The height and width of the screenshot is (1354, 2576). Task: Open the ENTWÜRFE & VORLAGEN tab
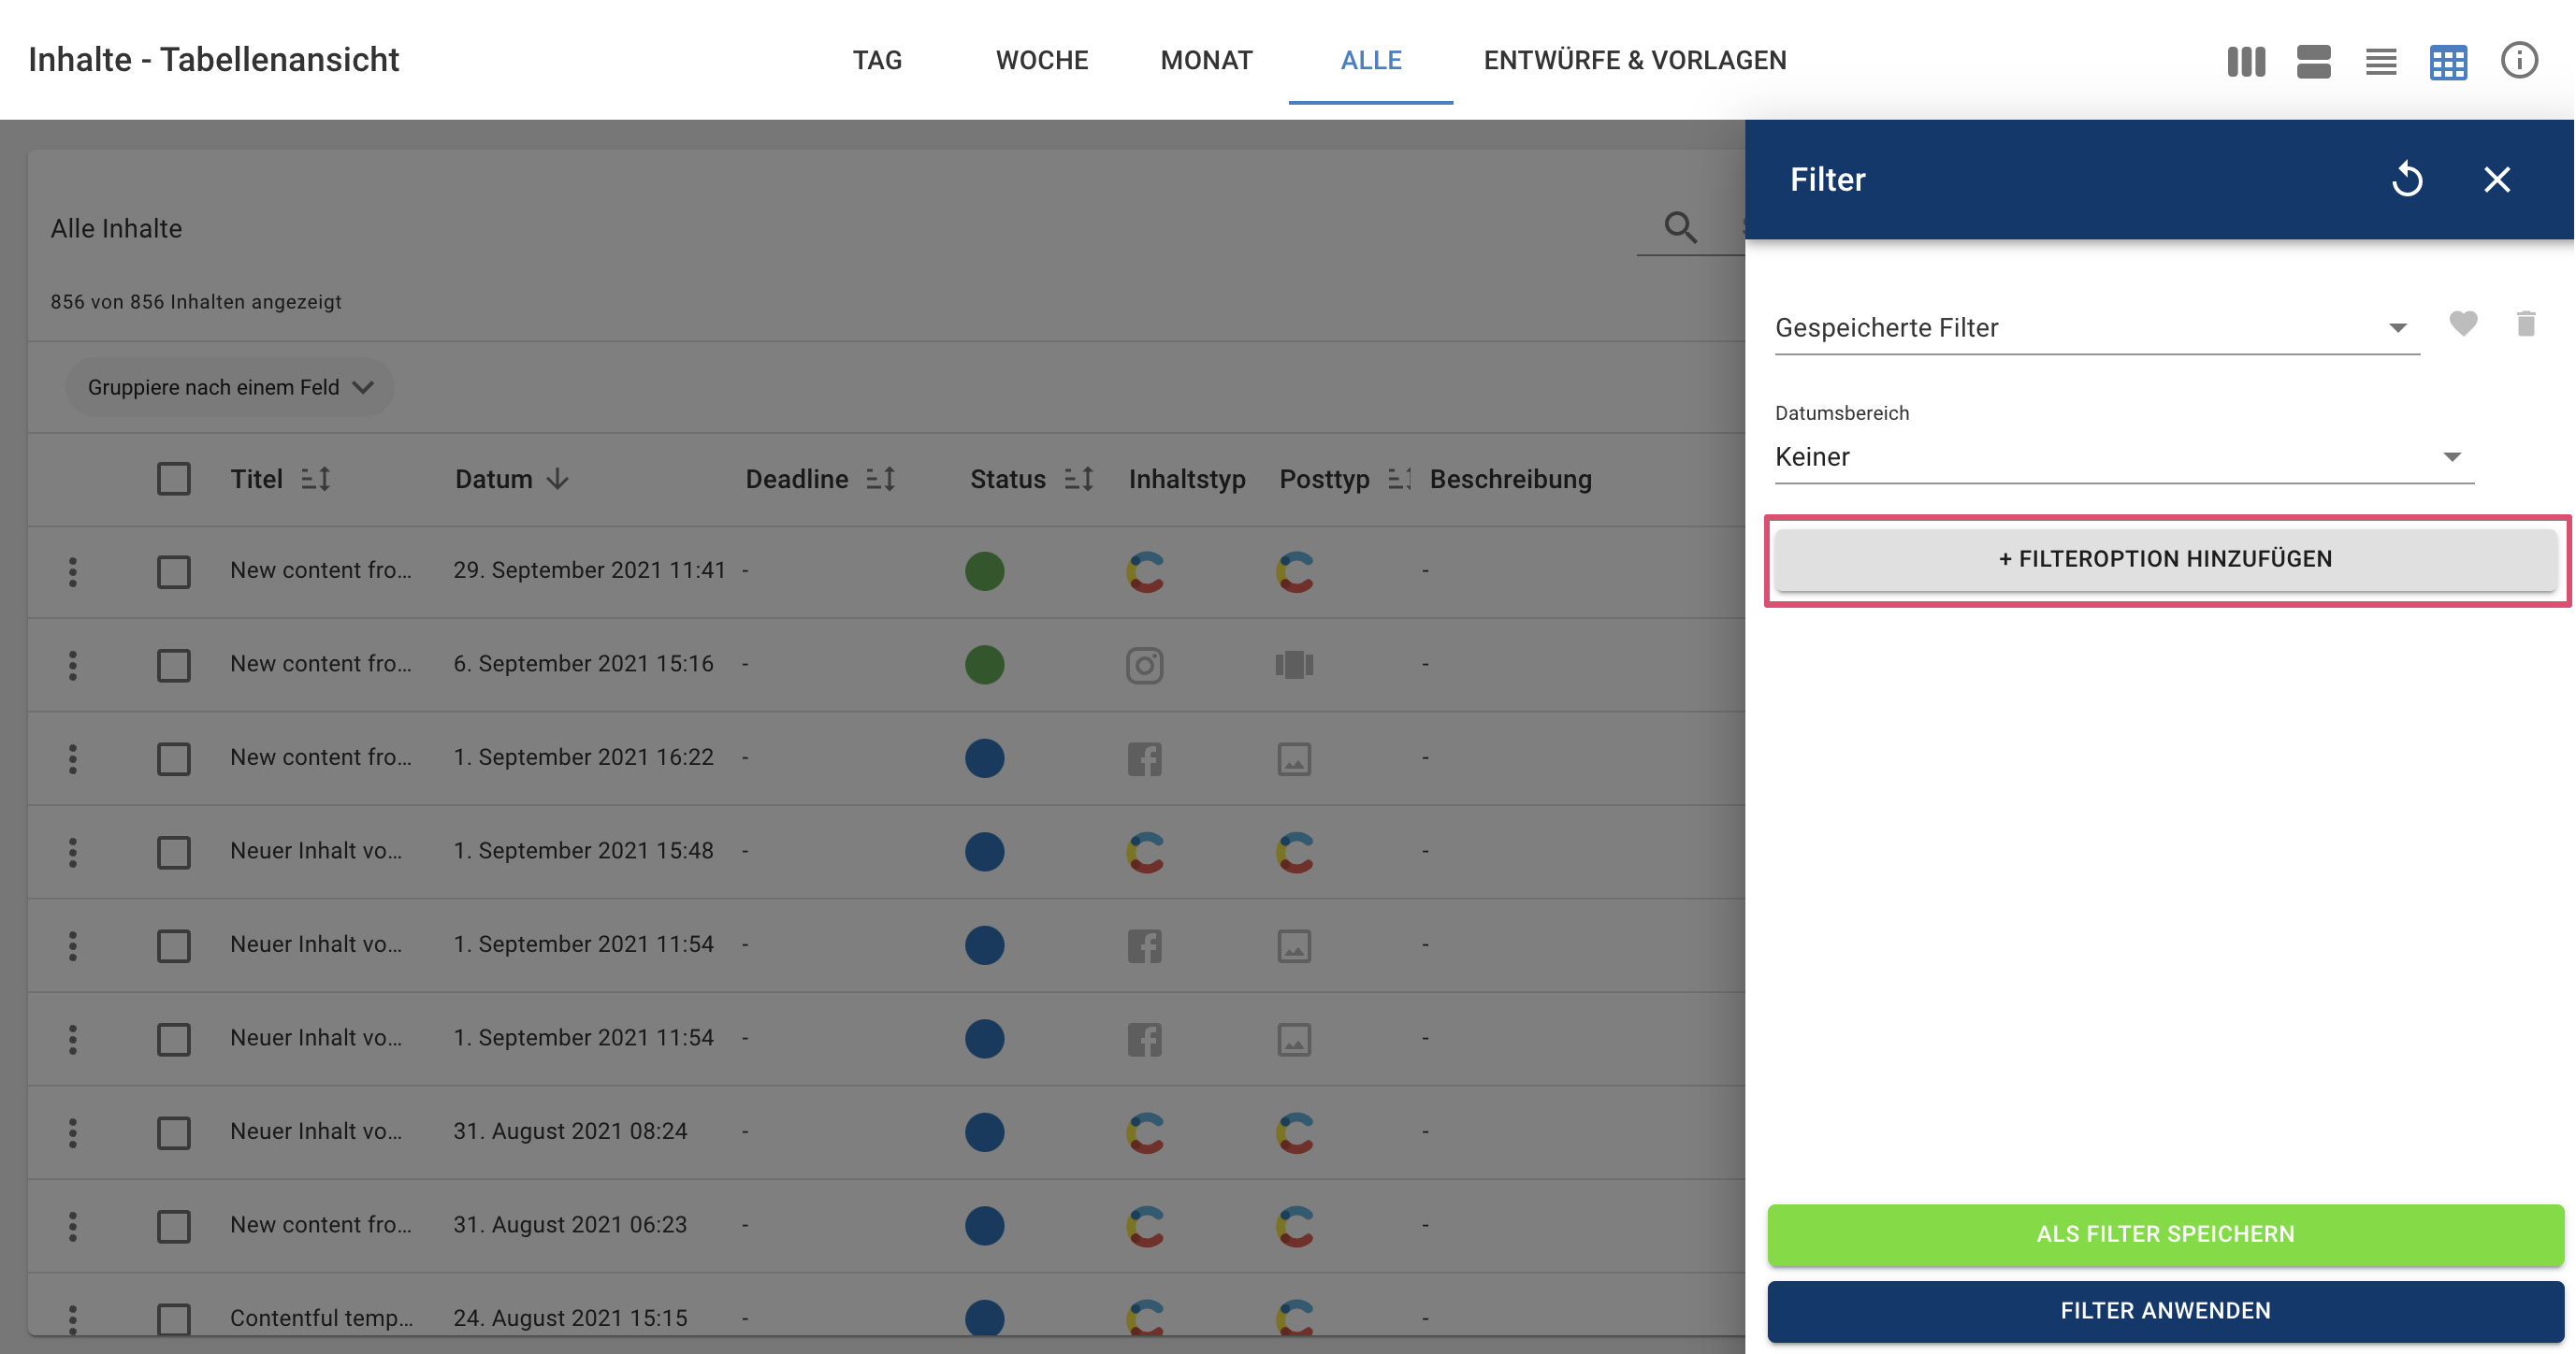[1634, 60]
